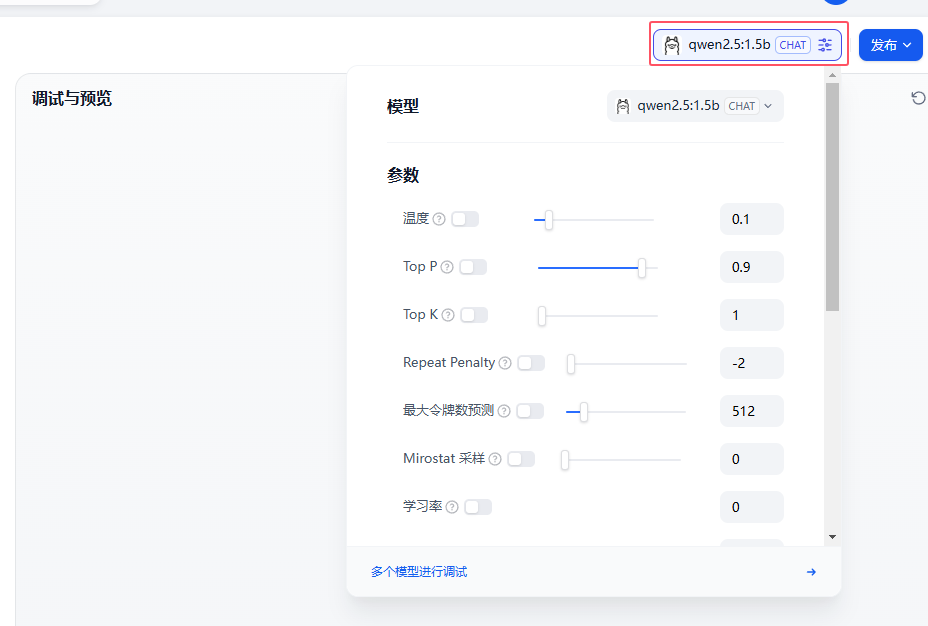Click the help icon beside Repeat Penalty

click(505, 363)
